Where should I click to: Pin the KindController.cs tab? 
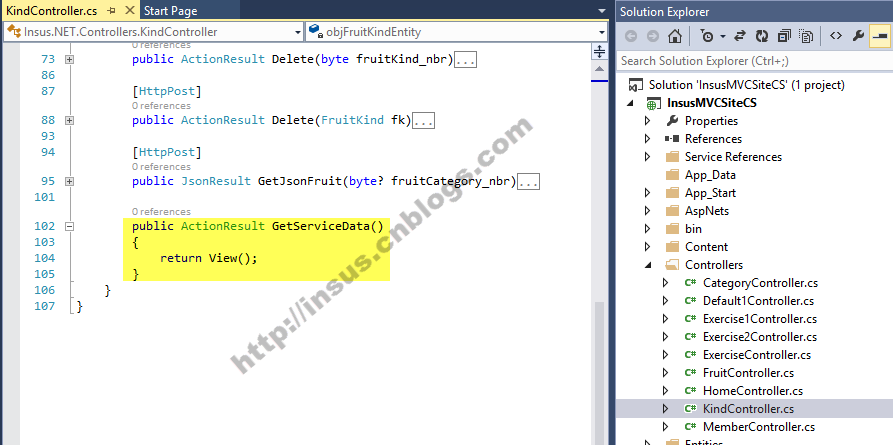click(110, 11)
